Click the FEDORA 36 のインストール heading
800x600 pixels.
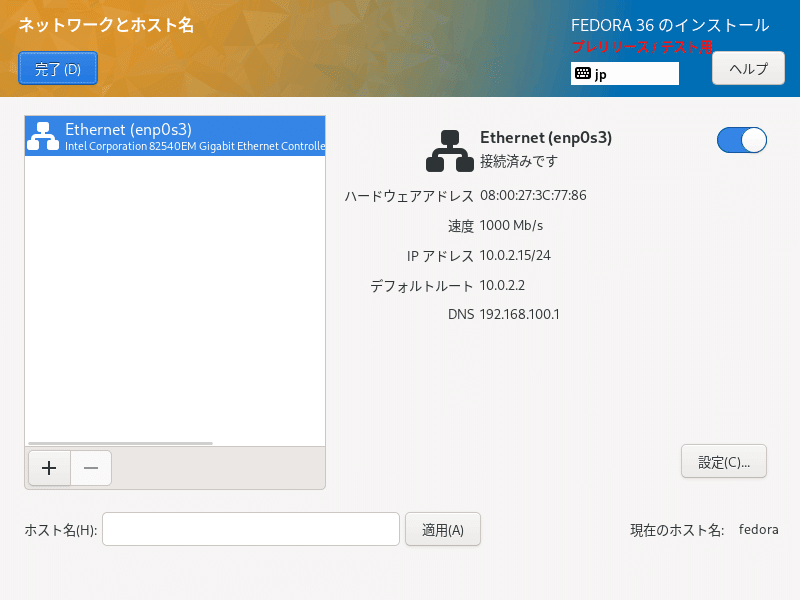coord(670,25)
